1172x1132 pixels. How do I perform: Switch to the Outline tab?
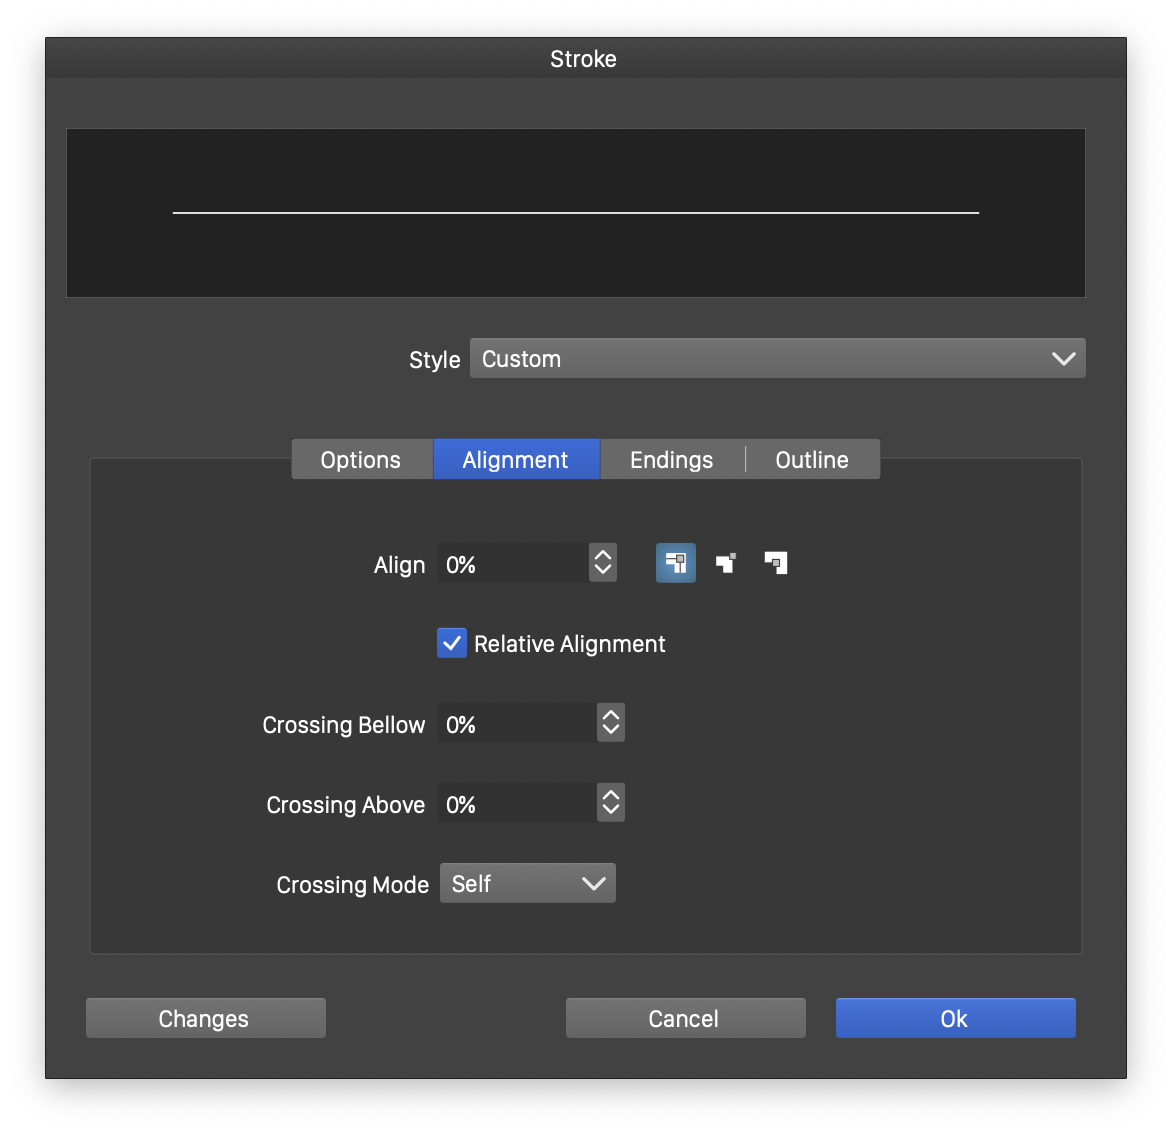coord(812,460)
